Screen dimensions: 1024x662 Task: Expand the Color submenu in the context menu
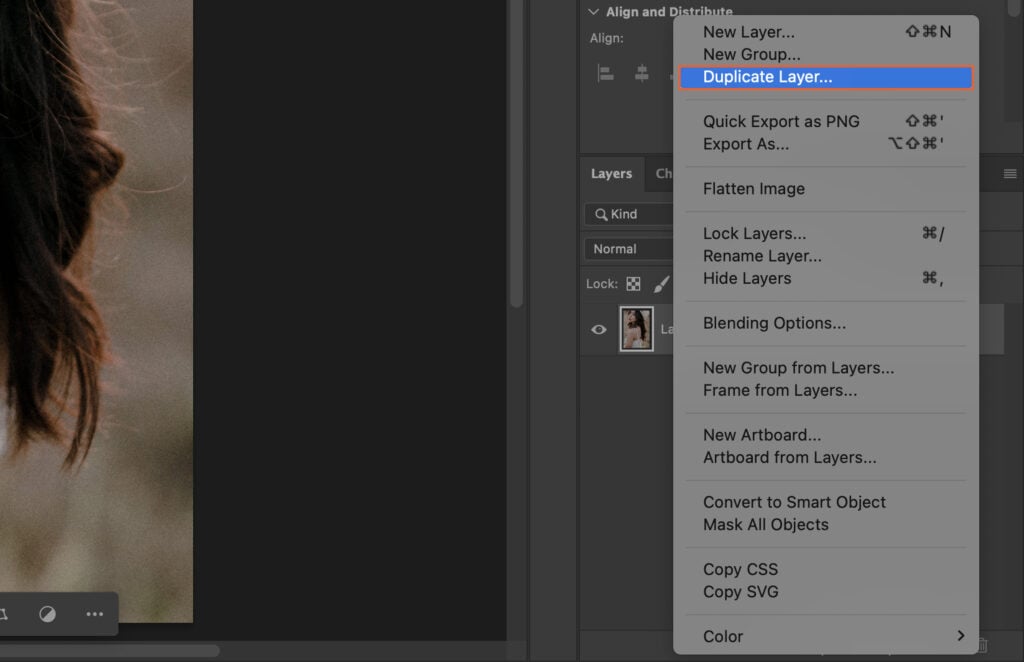coord(830,636)
